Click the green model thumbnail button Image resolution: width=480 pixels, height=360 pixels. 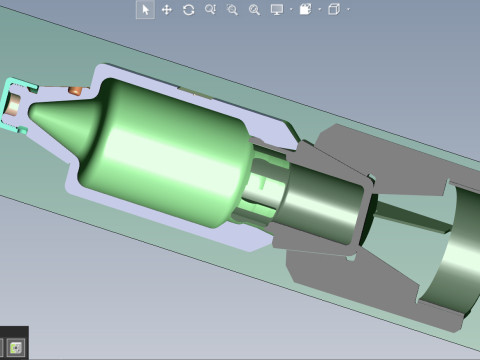pyautogui.click(x=16, y=348)
